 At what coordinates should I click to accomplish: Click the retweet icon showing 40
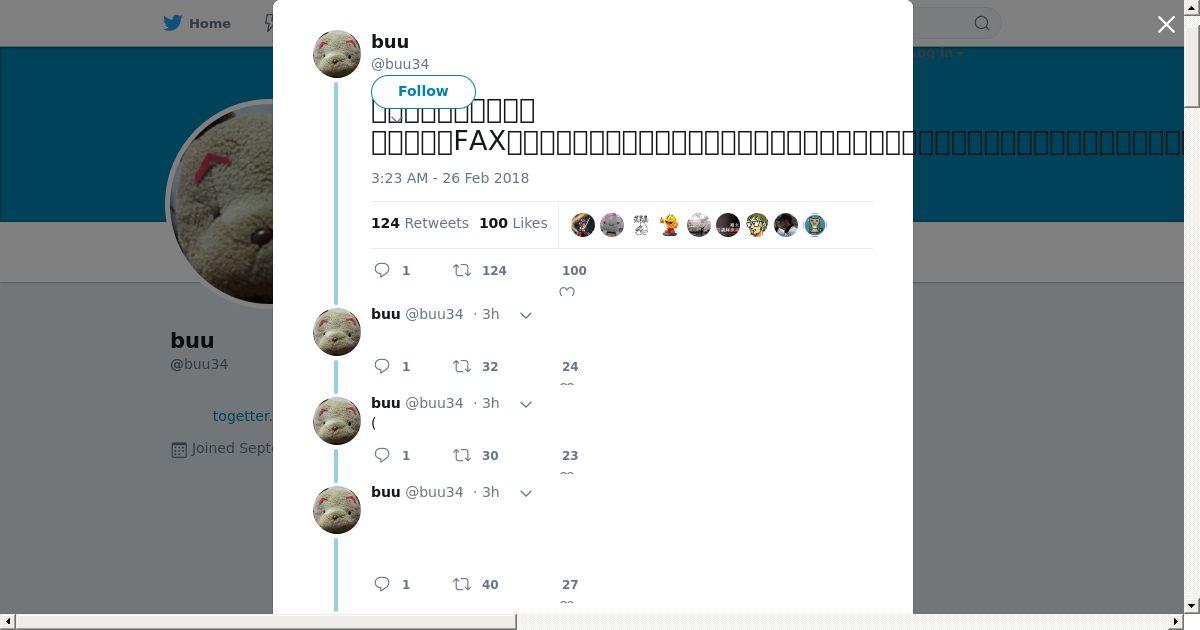click(462, 584)
